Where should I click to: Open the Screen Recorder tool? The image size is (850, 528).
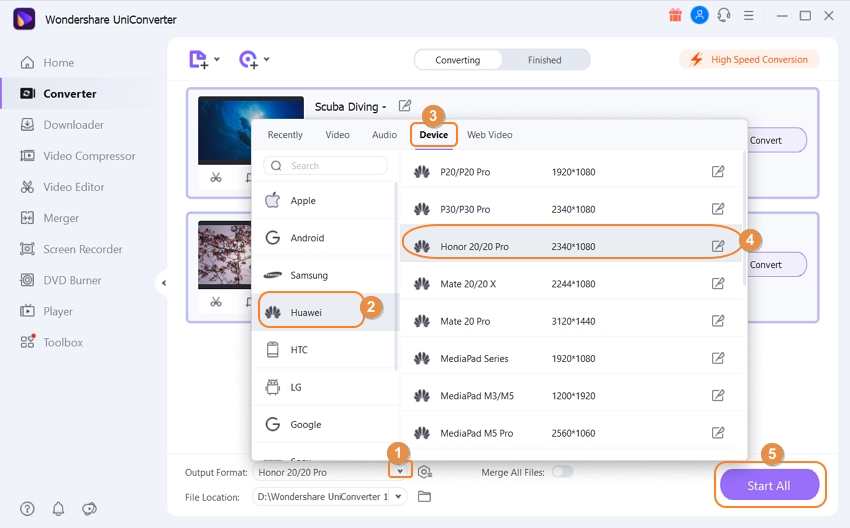[71, 249]
